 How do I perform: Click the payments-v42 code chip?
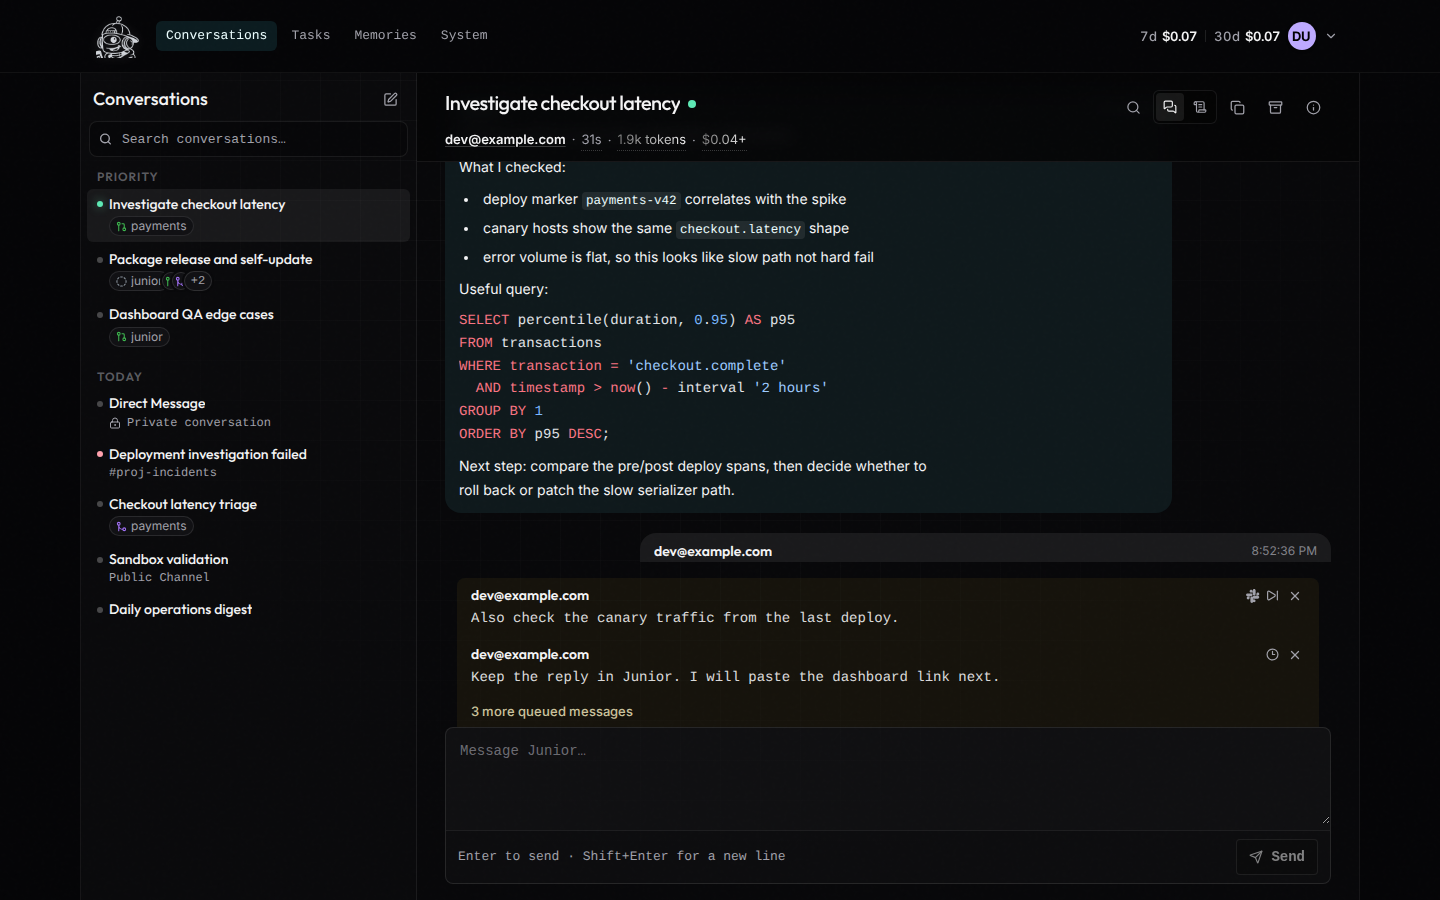tap(631, 200)
